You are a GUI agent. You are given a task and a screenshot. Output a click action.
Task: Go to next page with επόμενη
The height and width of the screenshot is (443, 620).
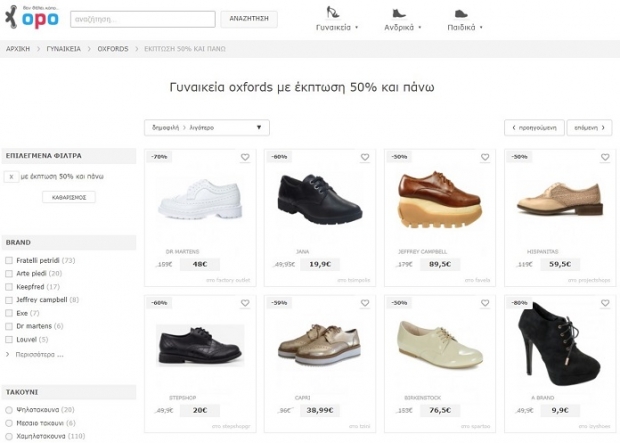click(590, 128)
